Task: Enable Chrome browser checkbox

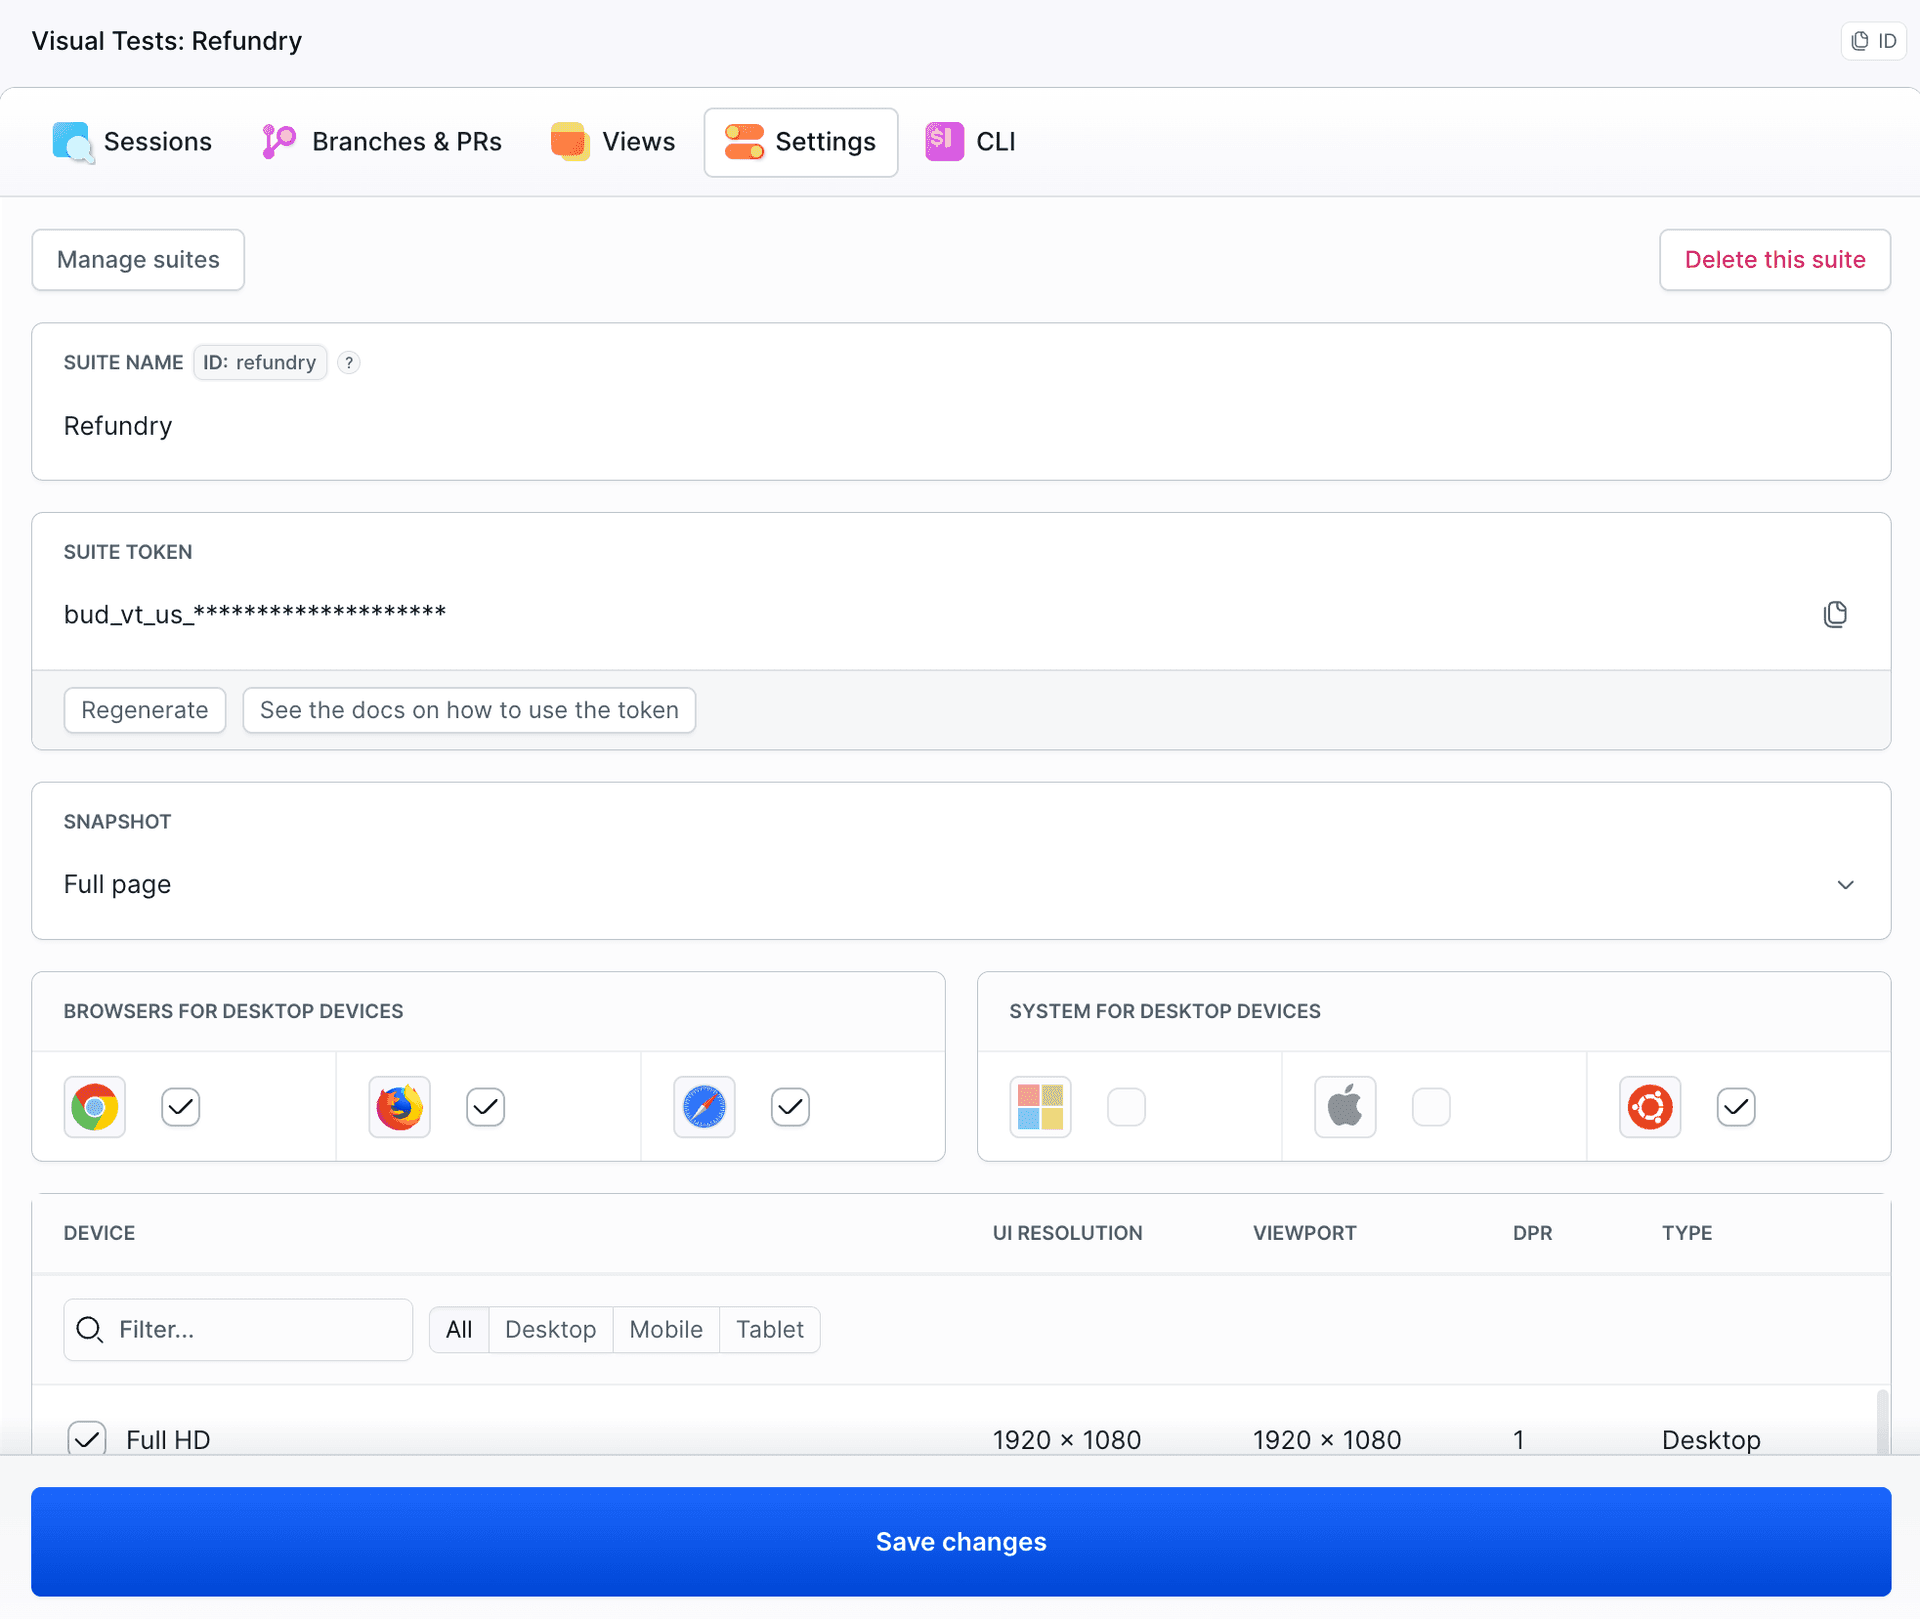Action: coord(181,1107)
